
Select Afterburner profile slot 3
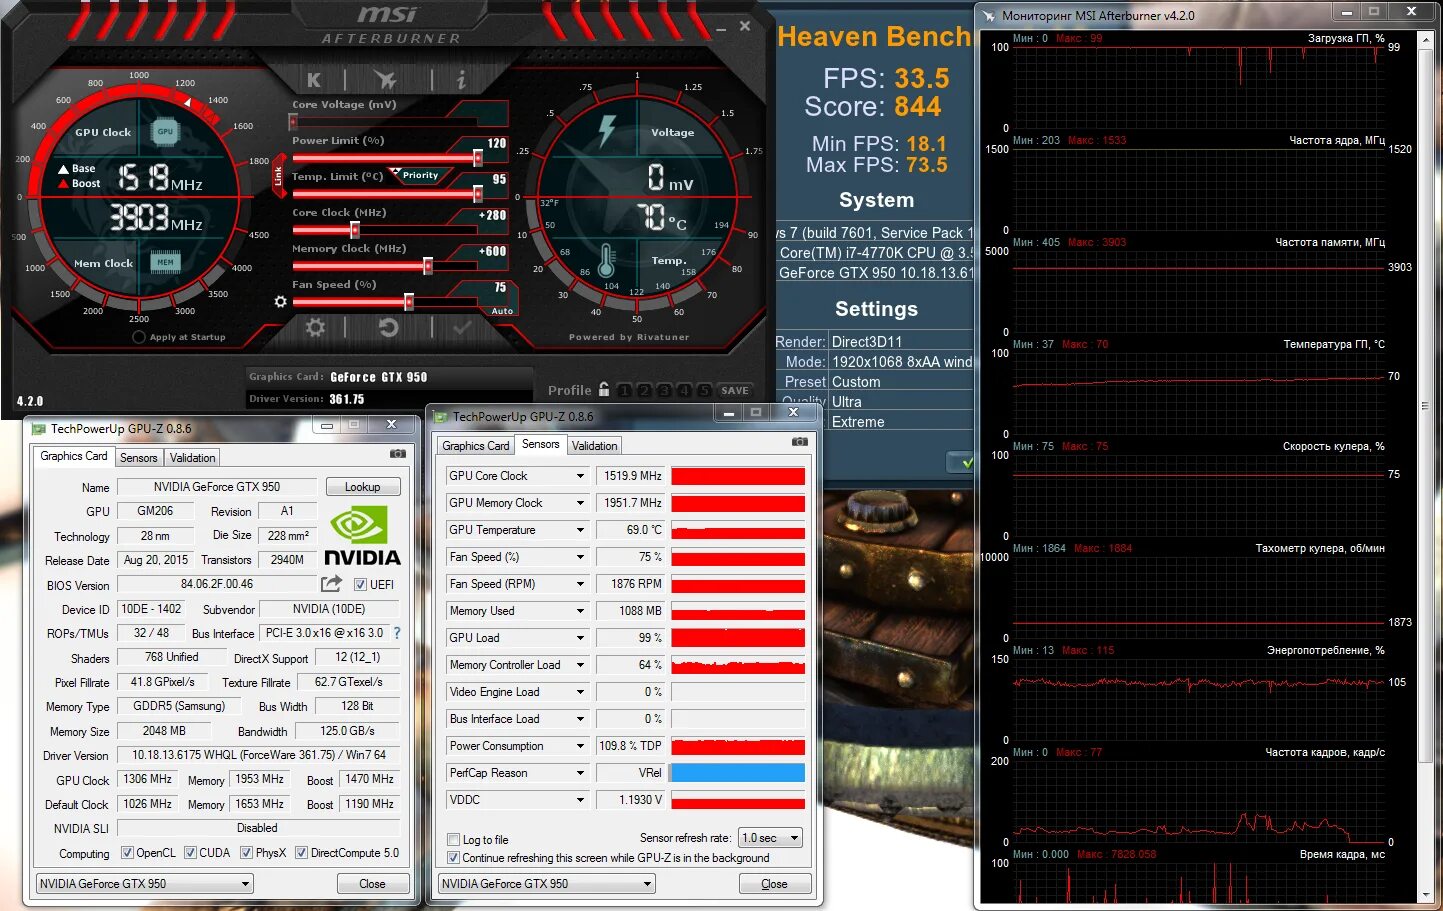664,390
